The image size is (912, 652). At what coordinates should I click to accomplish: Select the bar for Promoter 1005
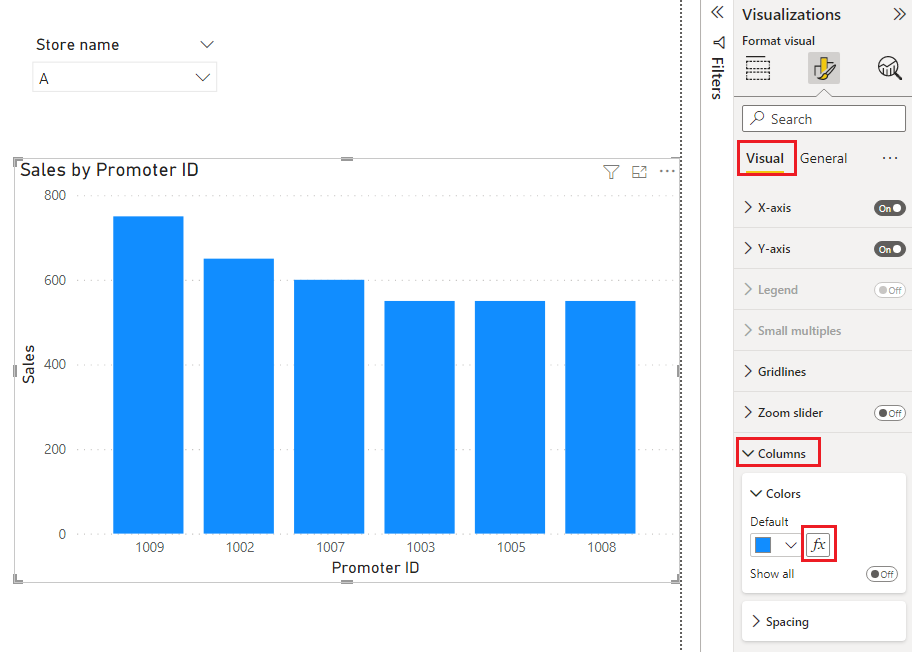click(510, 417)
